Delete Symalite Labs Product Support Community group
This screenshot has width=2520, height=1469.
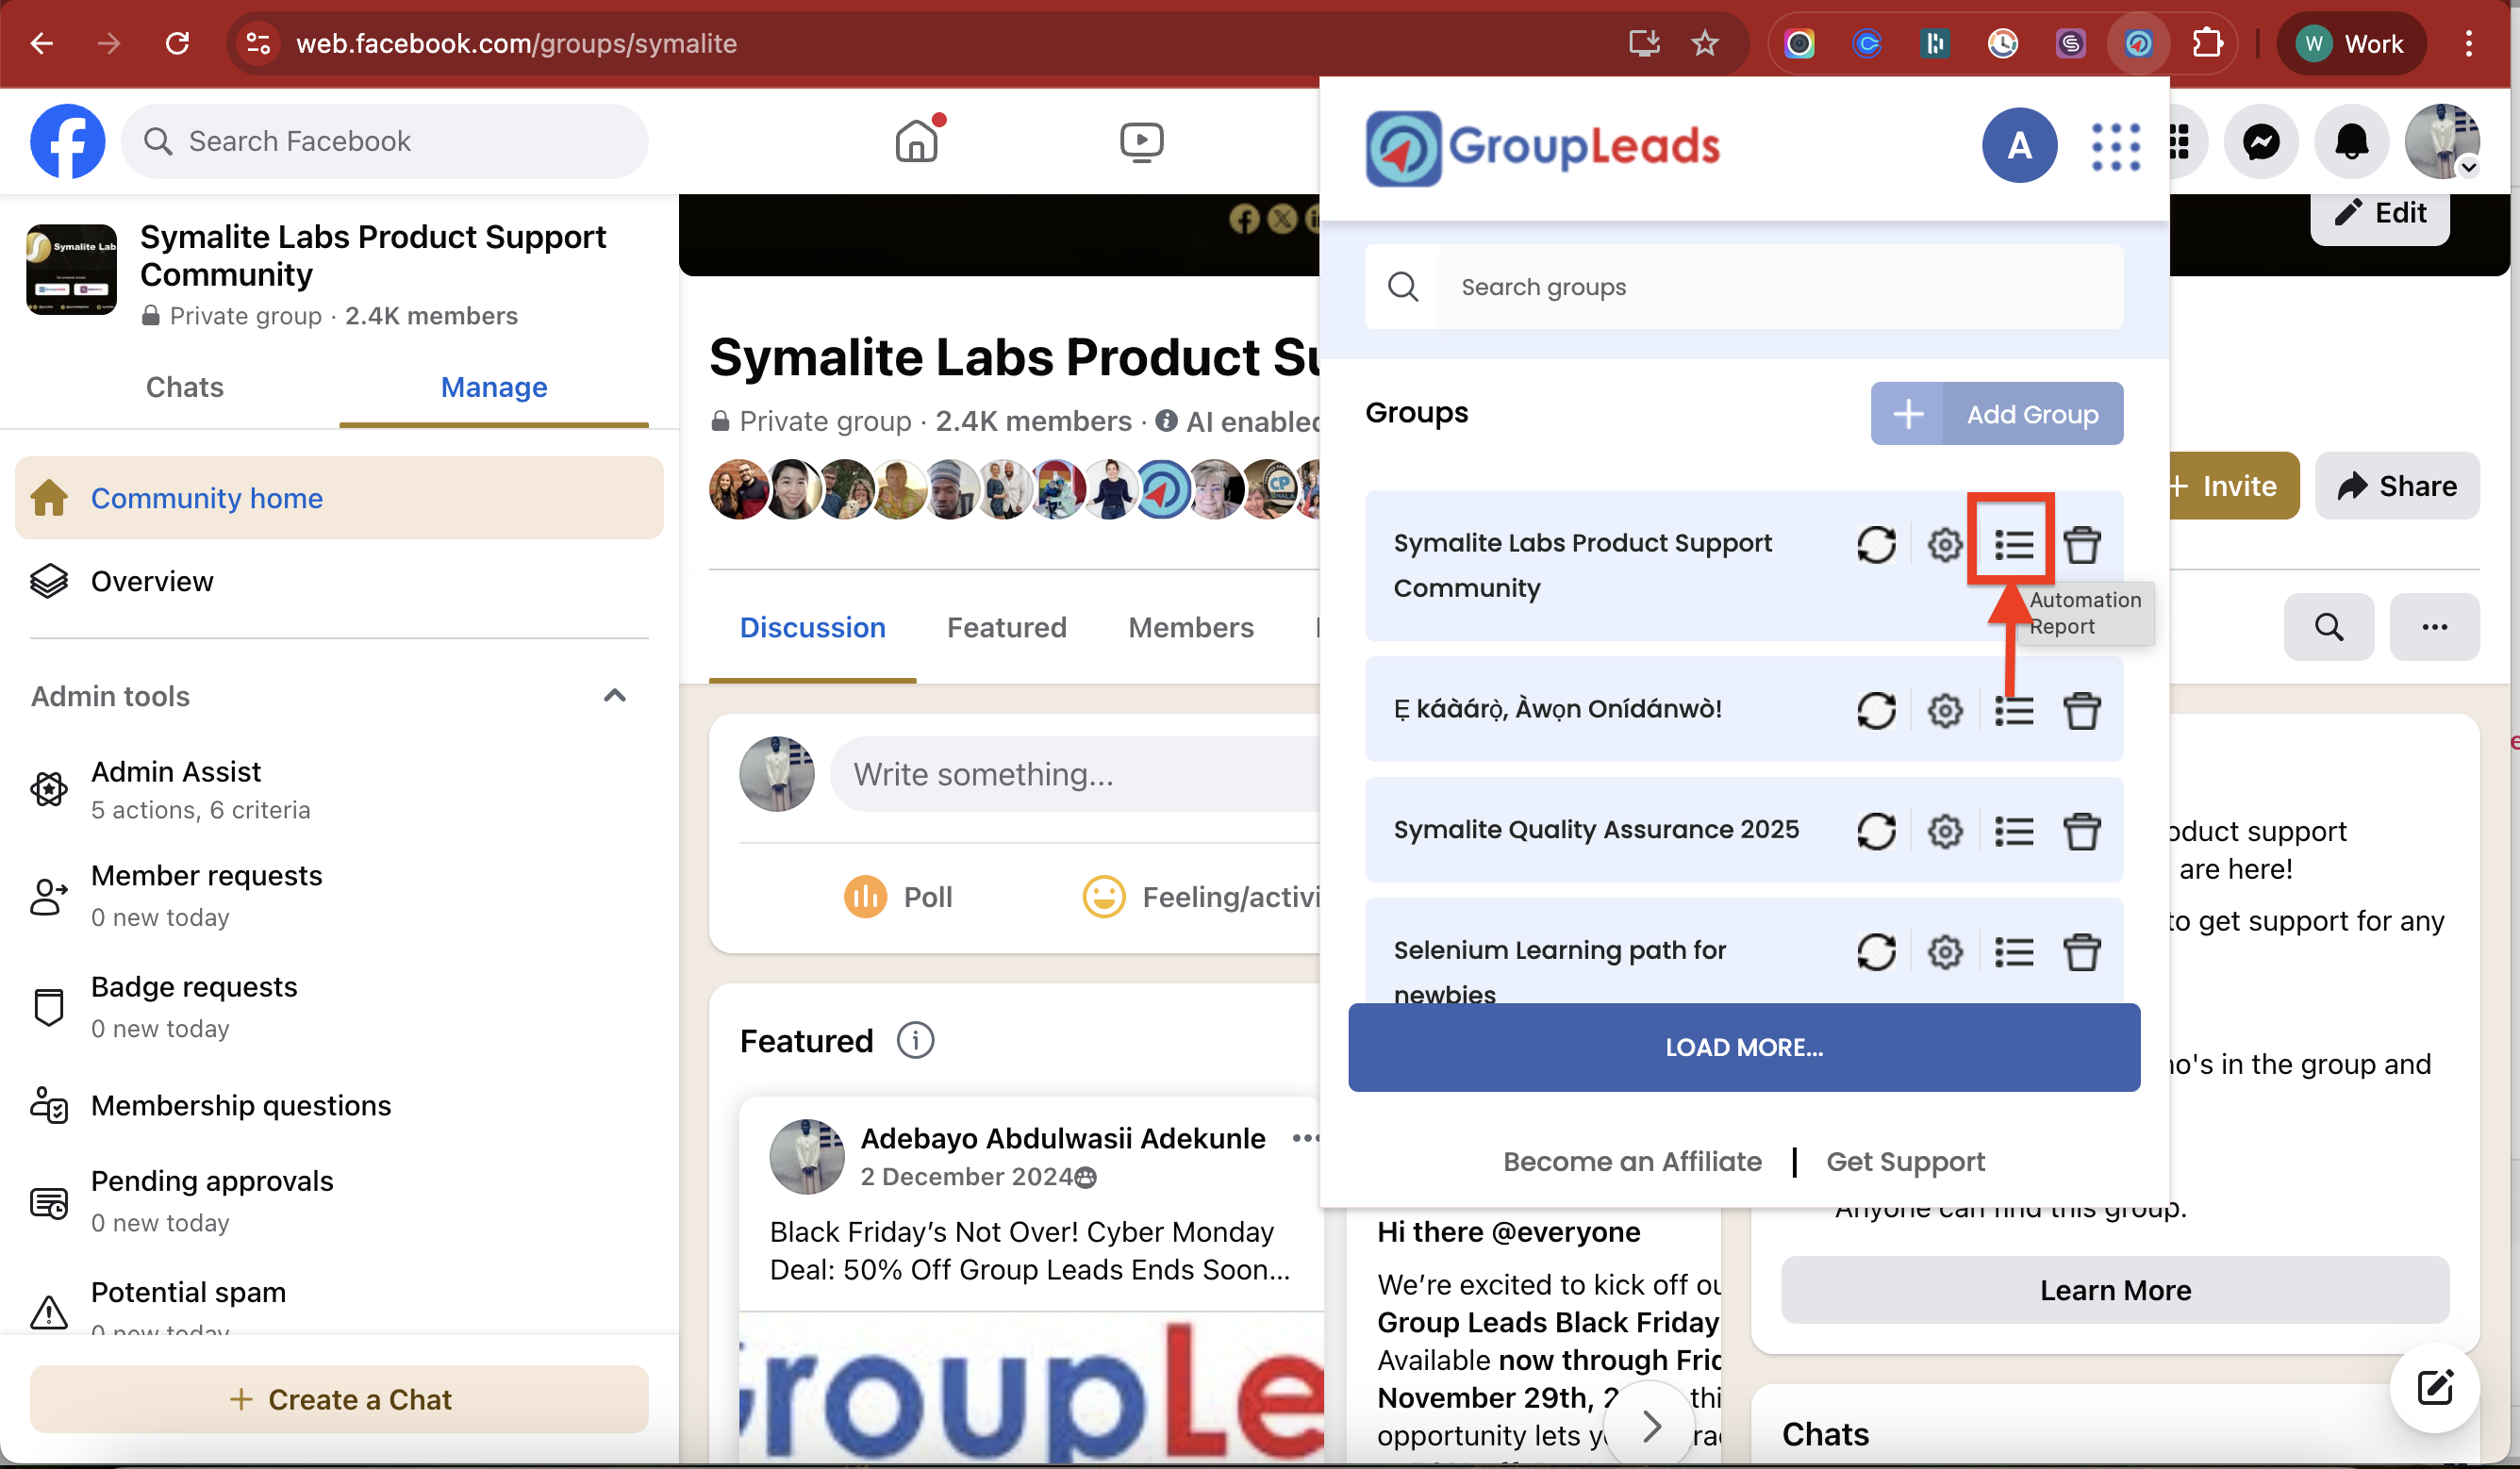tap(2082, 545)
